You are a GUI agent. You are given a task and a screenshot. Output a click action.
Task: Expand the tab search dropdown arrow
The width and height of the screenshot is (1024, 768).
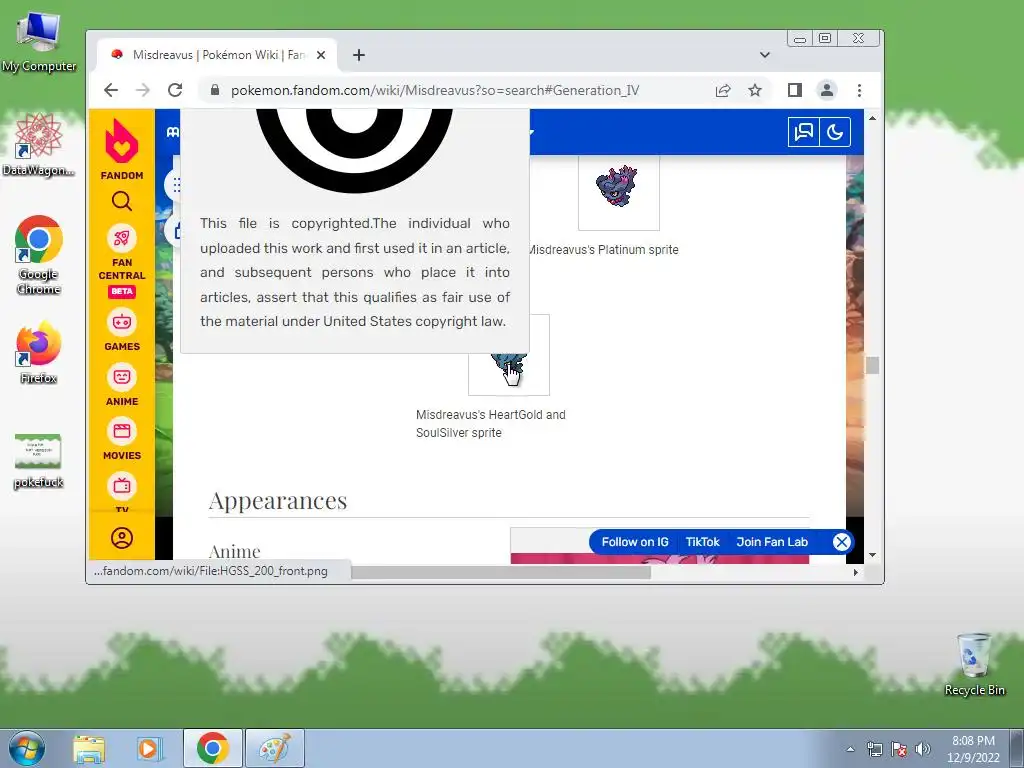765,55
